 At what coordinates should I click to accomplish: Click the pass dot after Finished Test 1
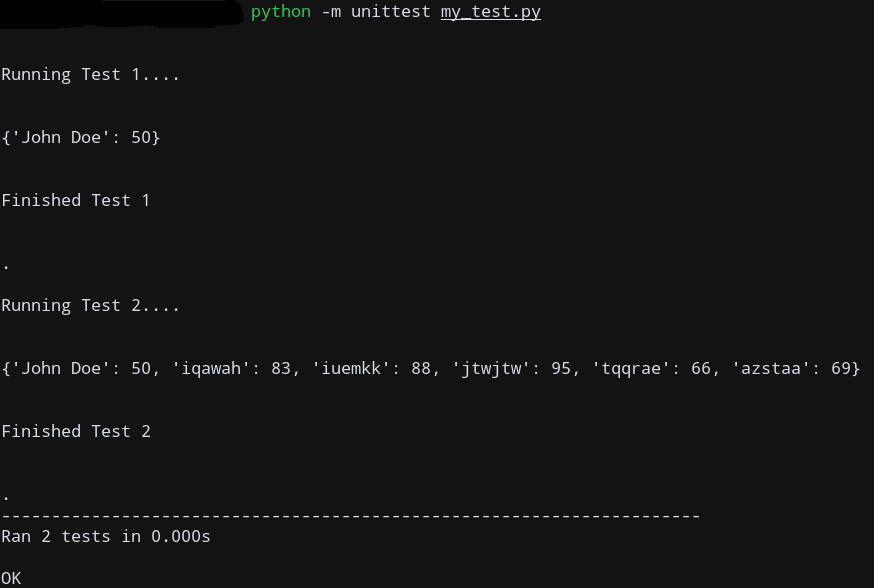click(6, 268)
